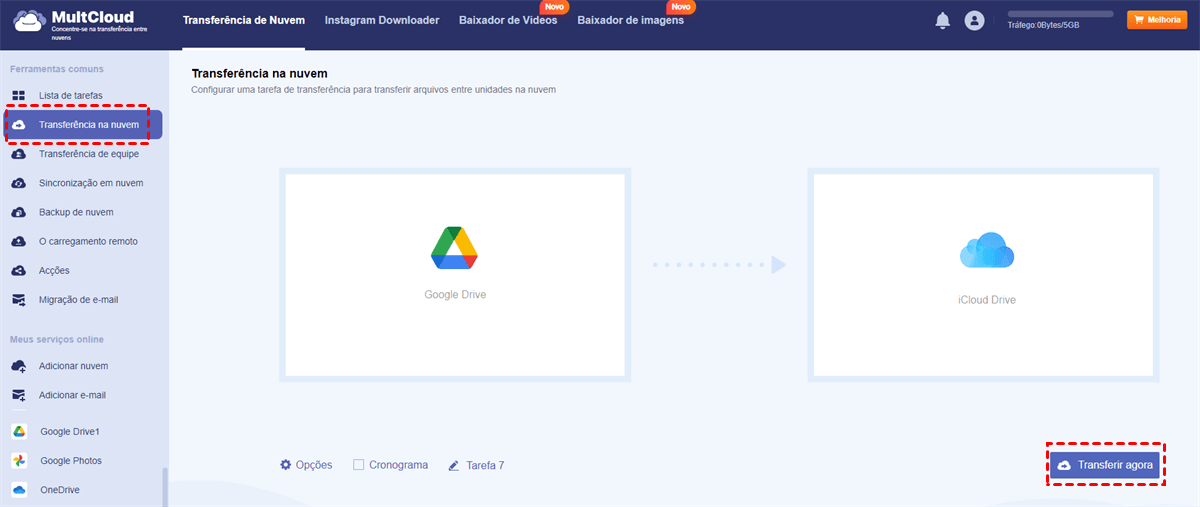This screenshot has height=507, width=1200.
Task: Click the Melhoria upgrade button
Action: pyautogui.click(x=1157, y=20)
